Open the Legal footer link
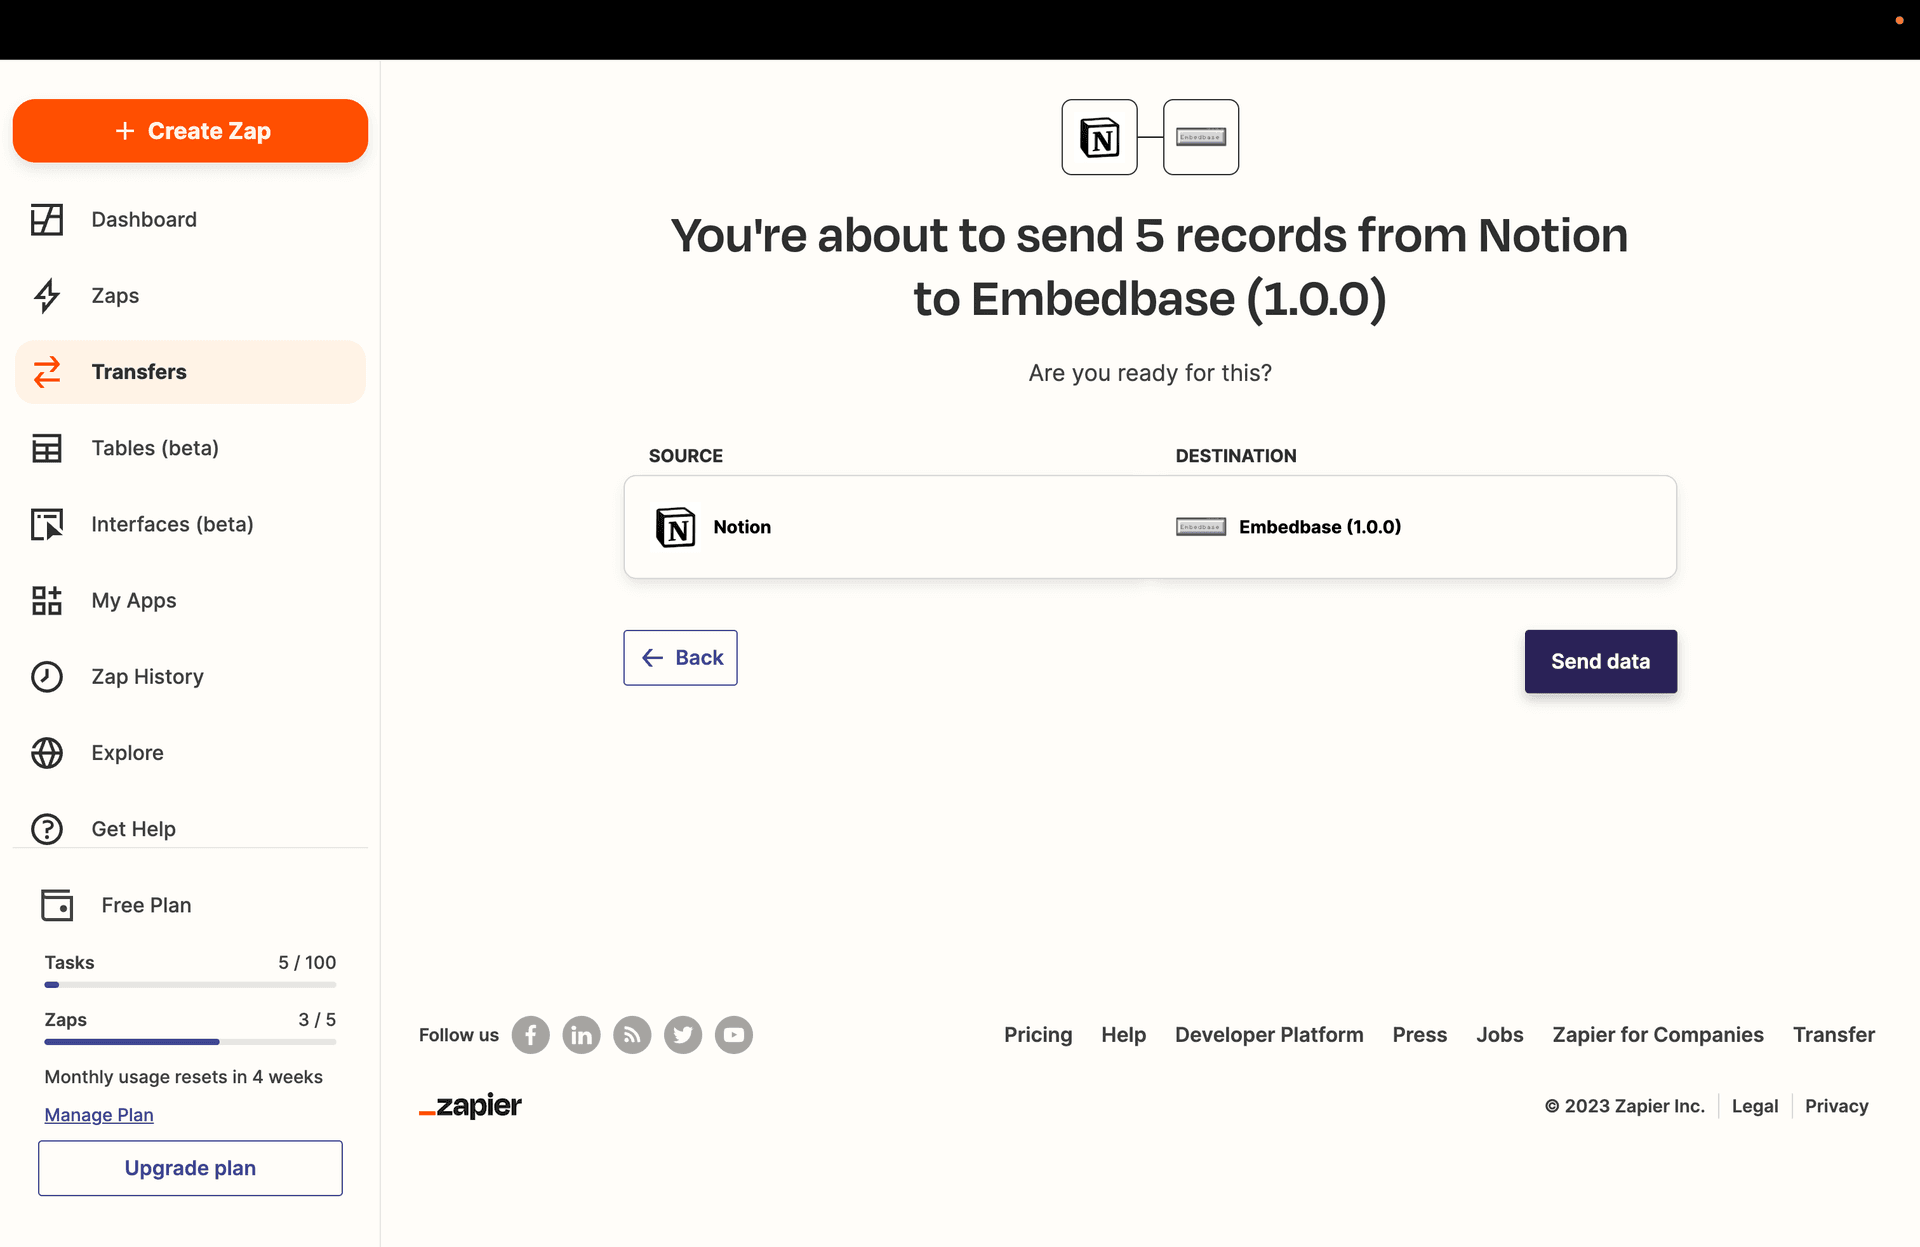This screenshot has width=1920, height=1247. click(x=1755, y=1106)
